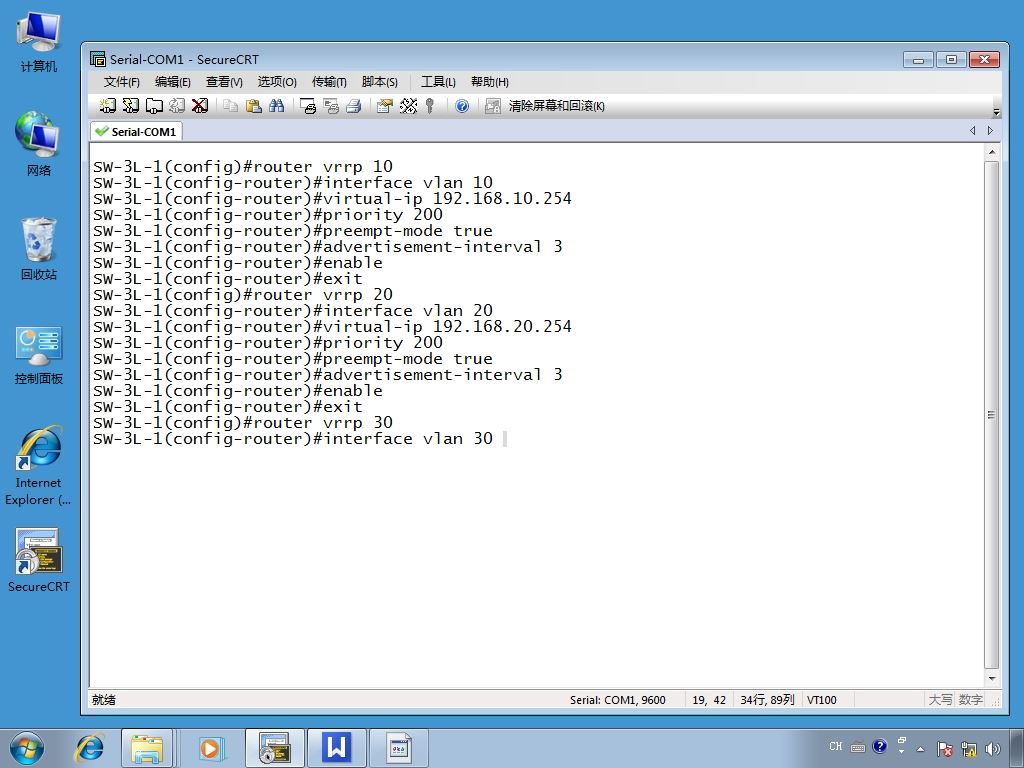Click the '就绪' status text

pos(104,699)
